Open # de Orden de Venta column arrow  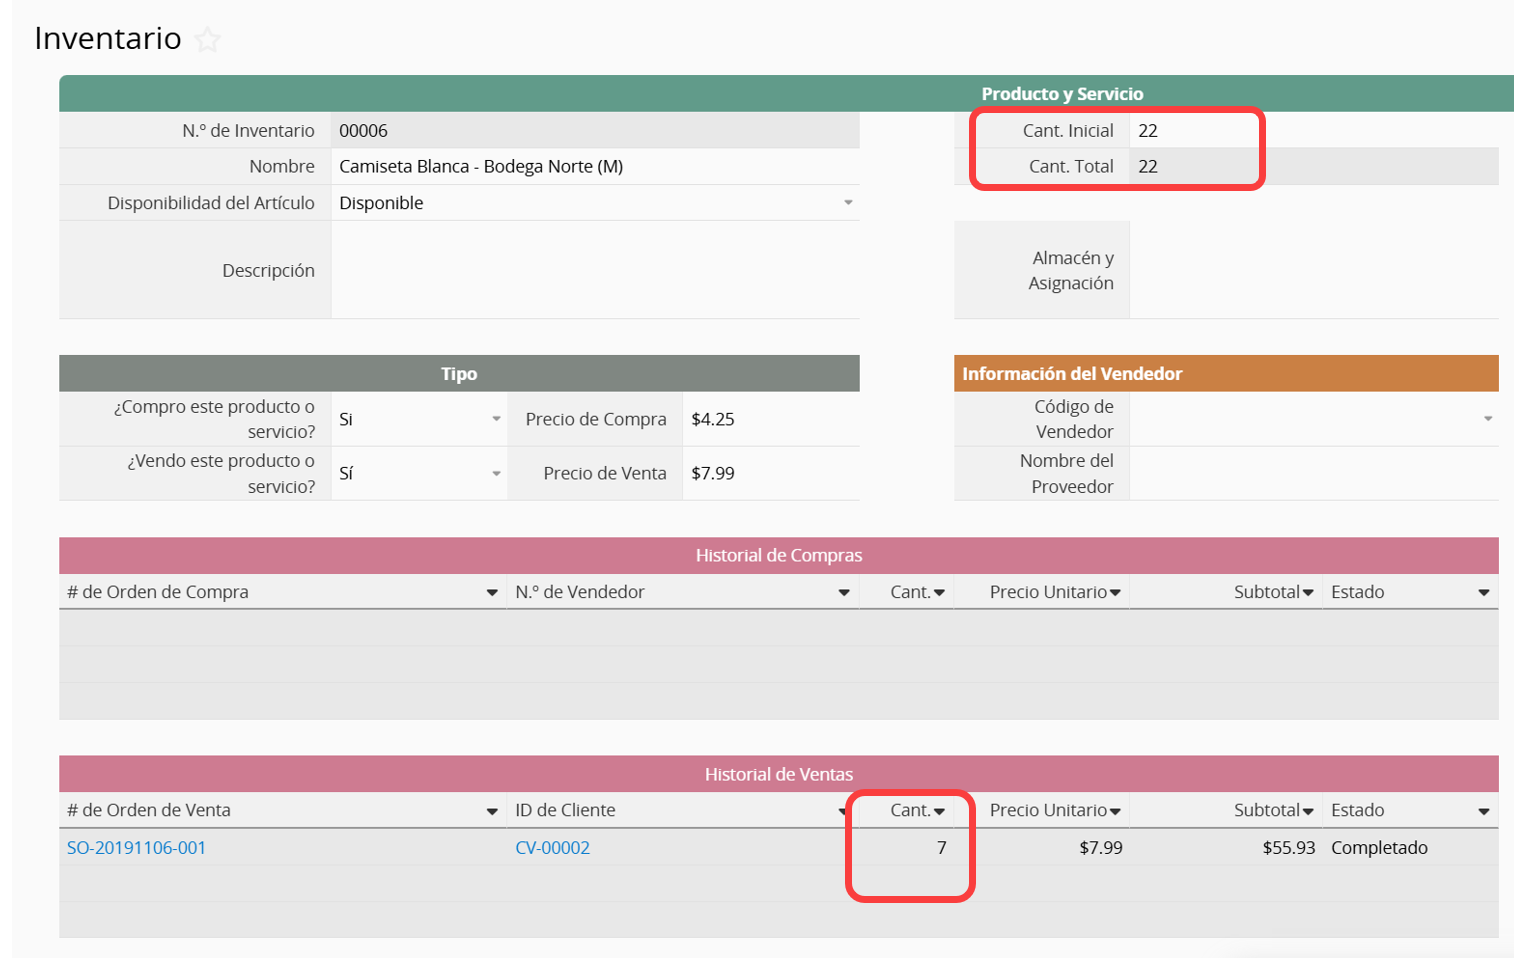click(492, 811)
